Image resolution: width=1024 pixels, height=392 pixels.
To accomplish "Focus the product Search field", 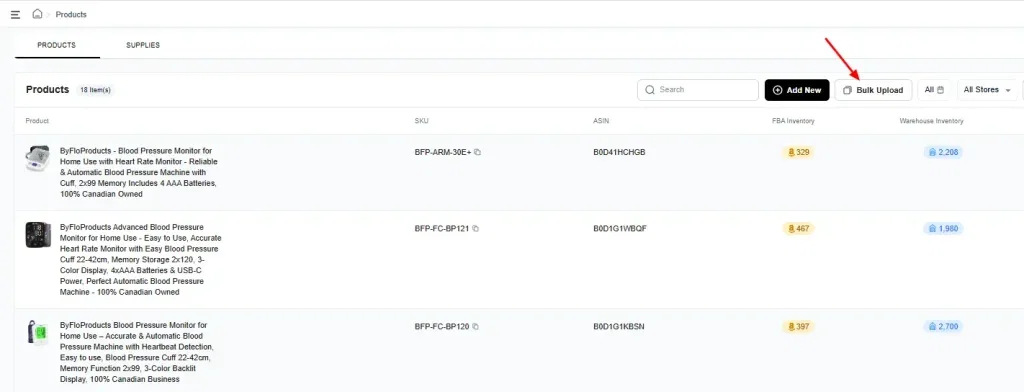I will [x=697, y=90].
